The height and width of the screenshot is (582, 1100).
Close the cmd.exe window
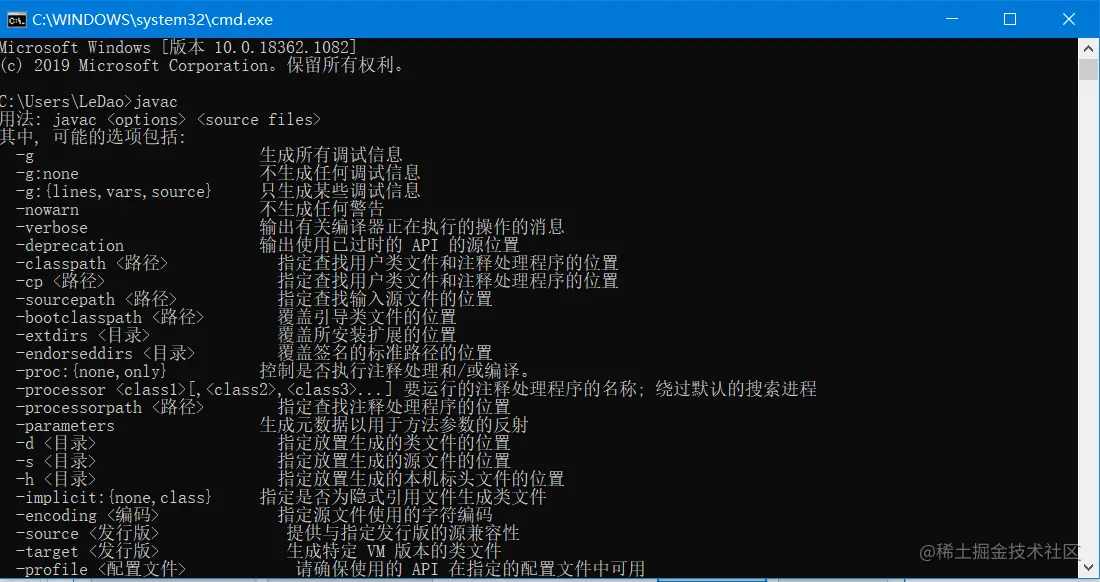coord(1069,20)
